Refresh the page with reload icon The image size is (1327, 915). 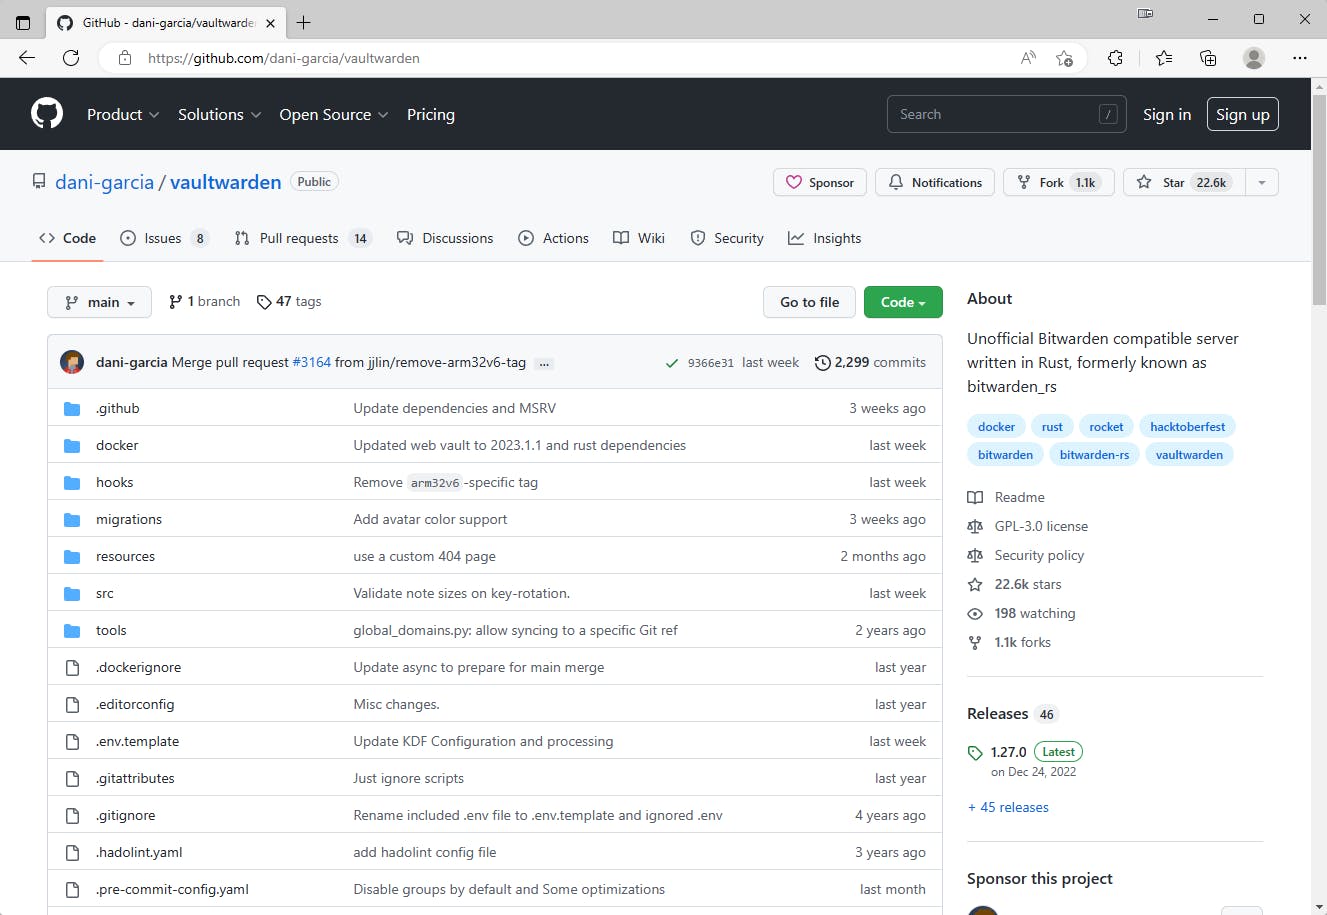pos(71,58)
